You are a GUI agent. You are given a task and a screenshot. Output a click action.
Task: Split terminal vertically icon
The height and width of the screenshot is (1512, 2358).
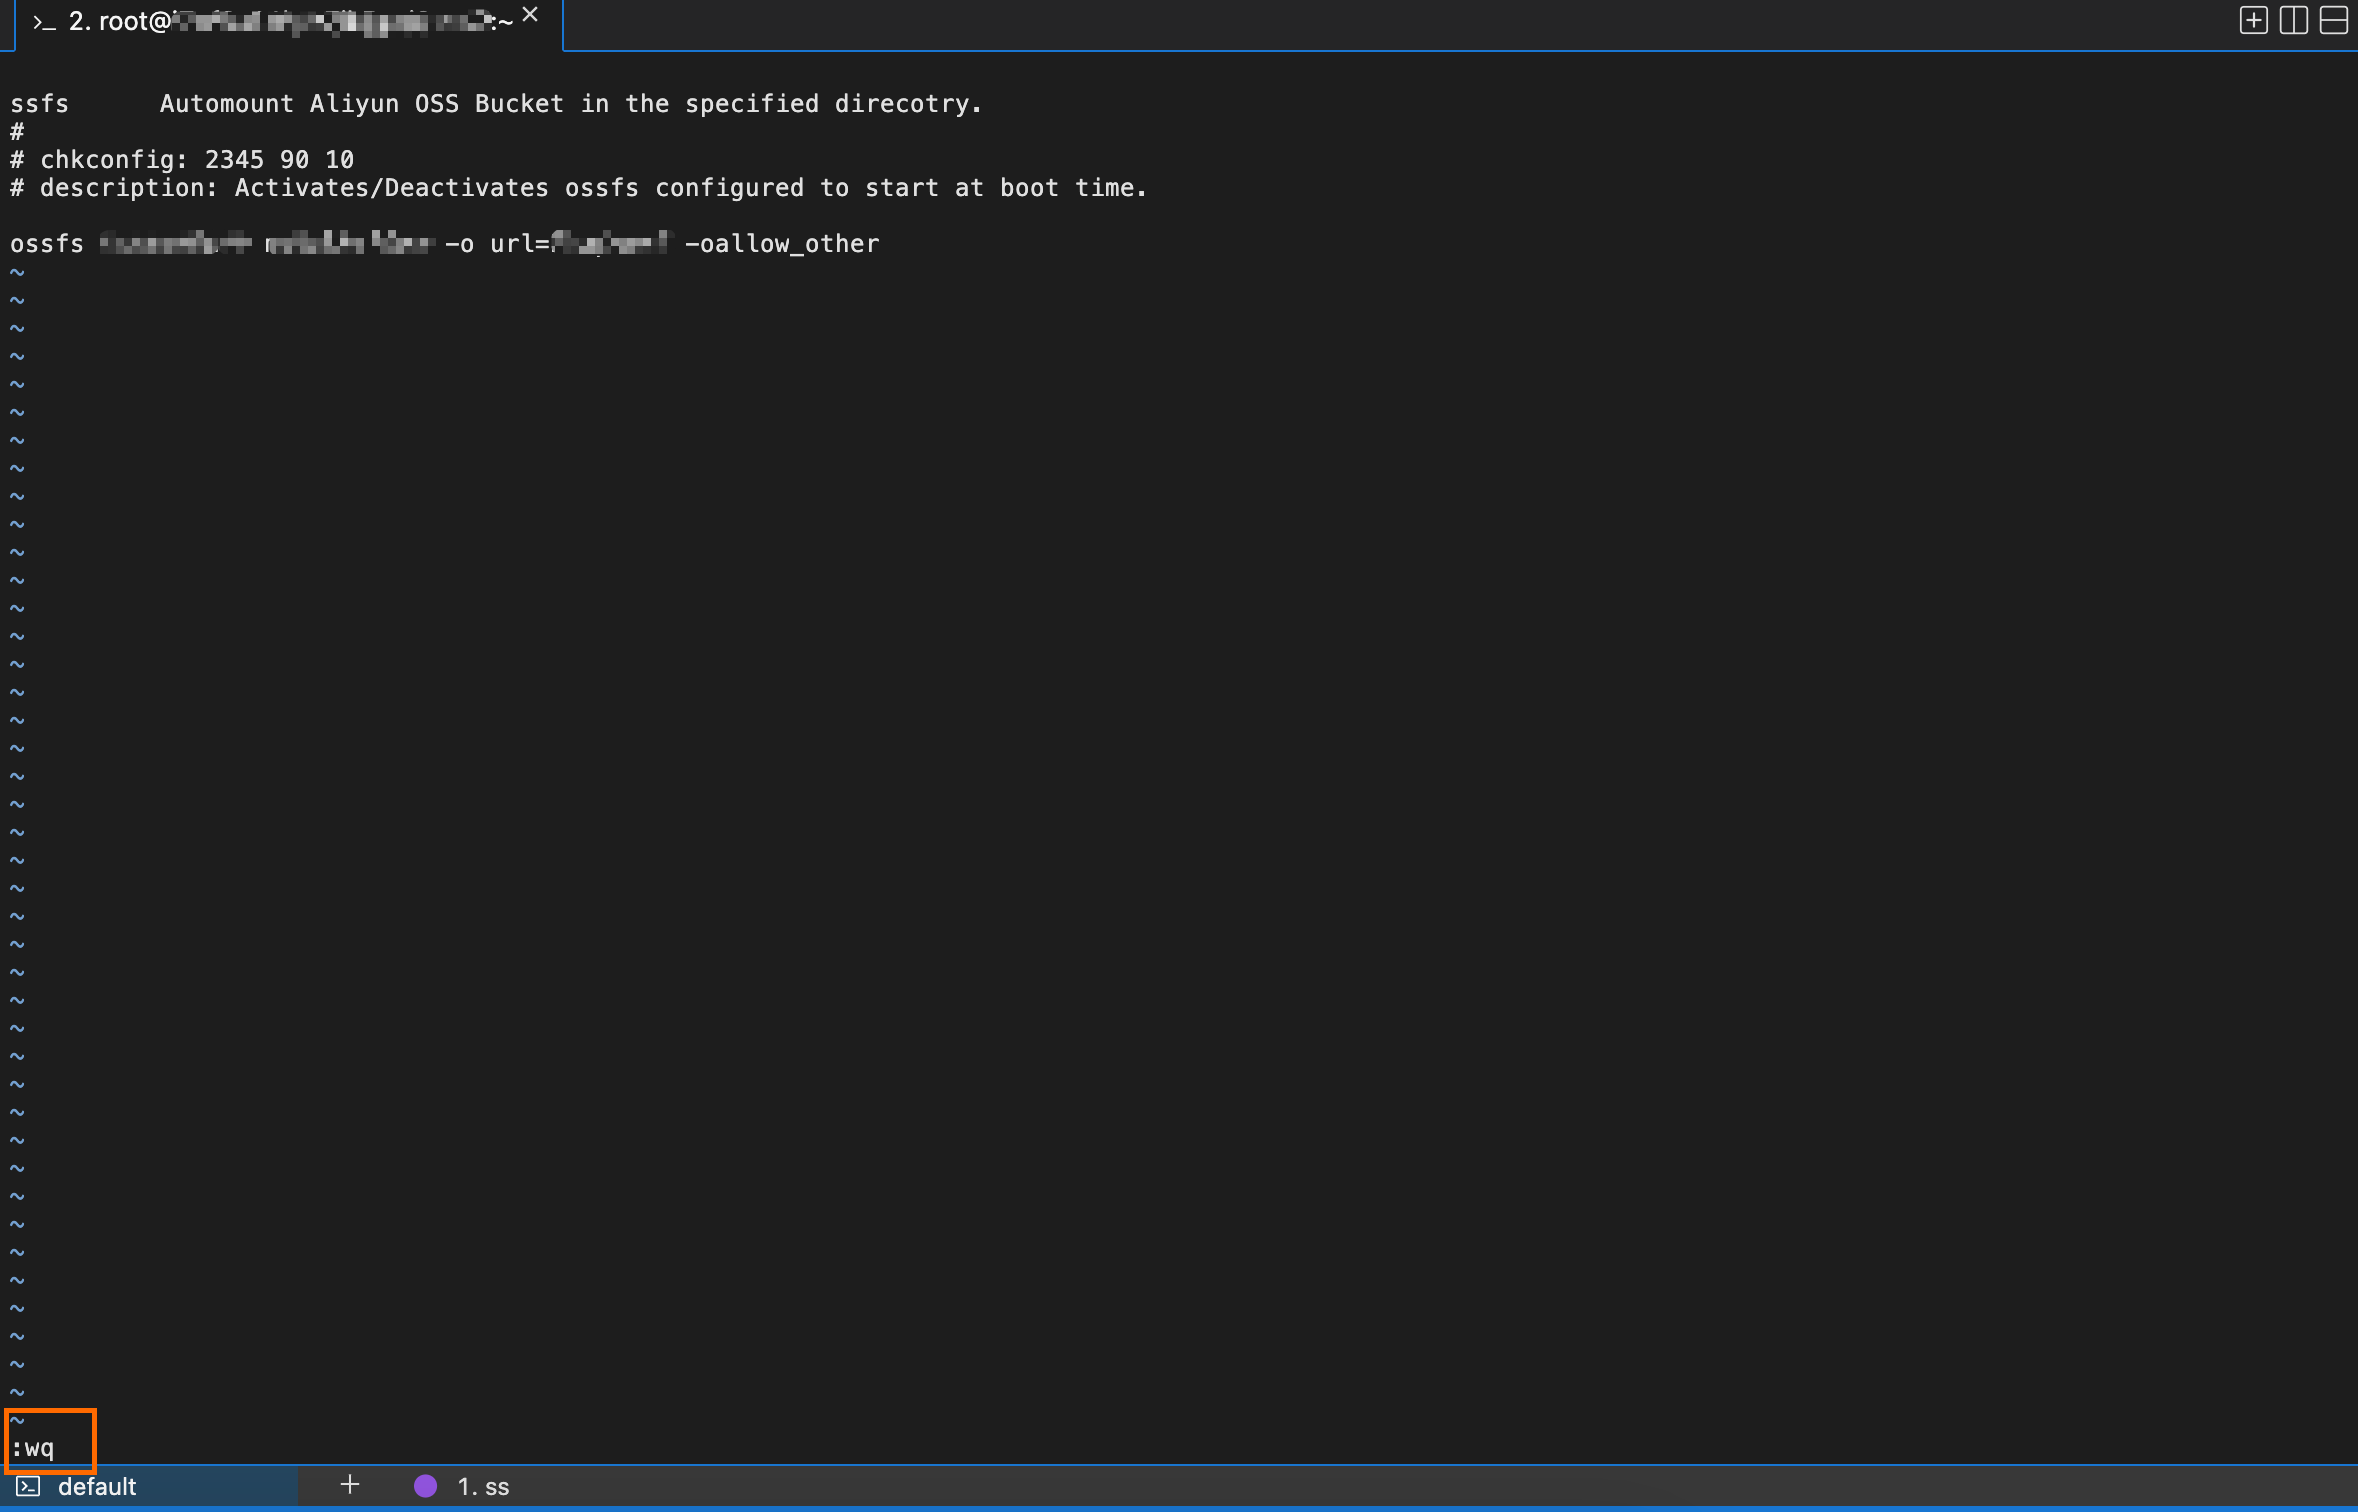tap(2293, 21)
